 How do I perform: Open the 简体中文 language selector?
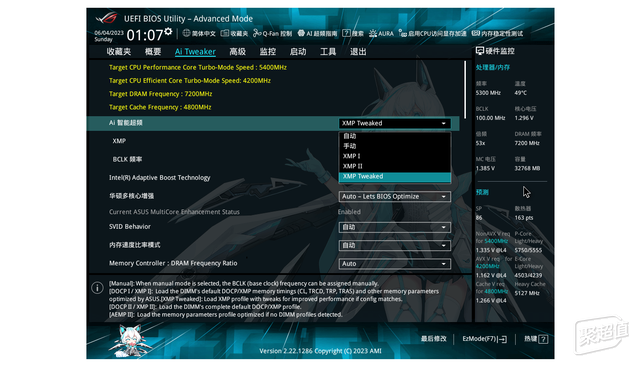(x=199, y=33)
